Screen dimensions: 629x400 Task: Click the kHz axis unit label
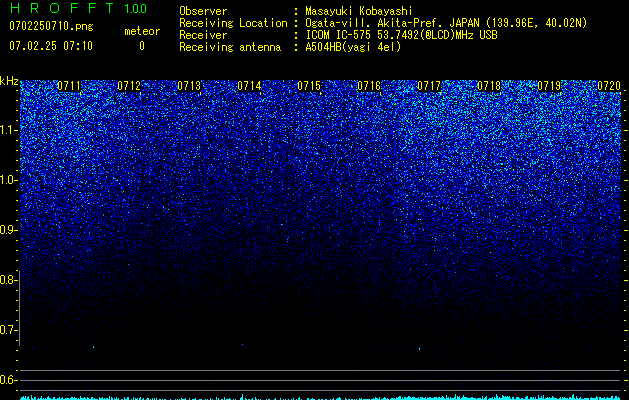(x=9, y=81)
